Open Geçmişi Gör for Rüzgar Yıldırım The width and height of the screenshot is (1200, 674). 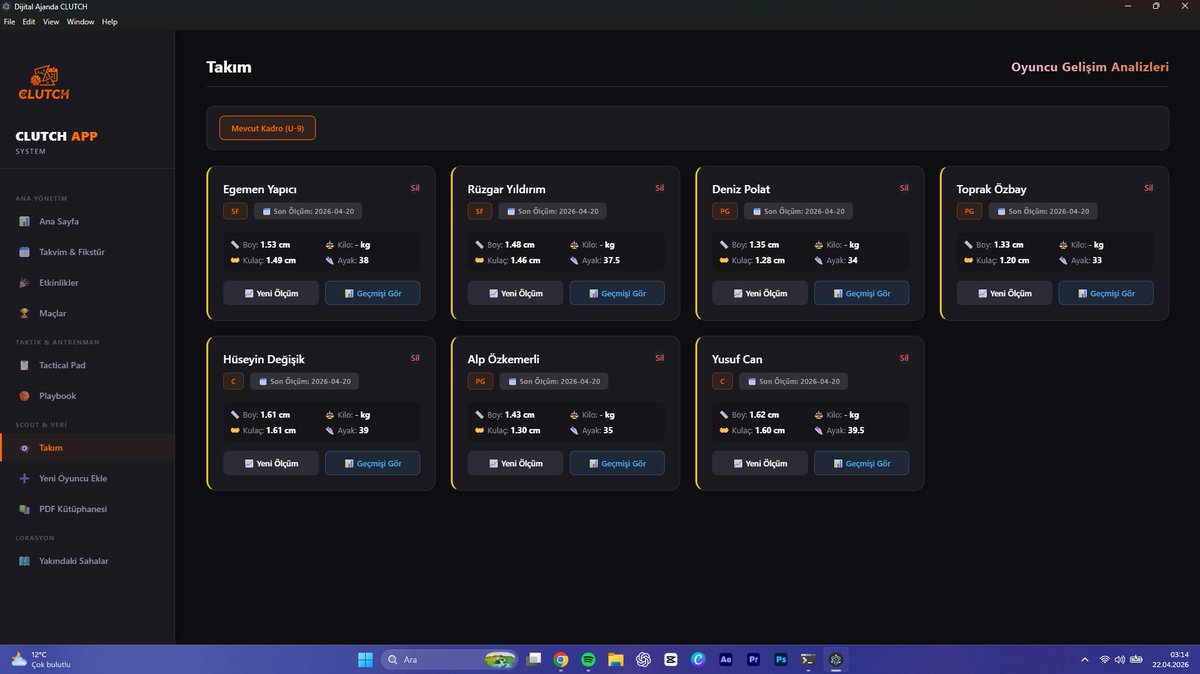click(x=617, y=292)
